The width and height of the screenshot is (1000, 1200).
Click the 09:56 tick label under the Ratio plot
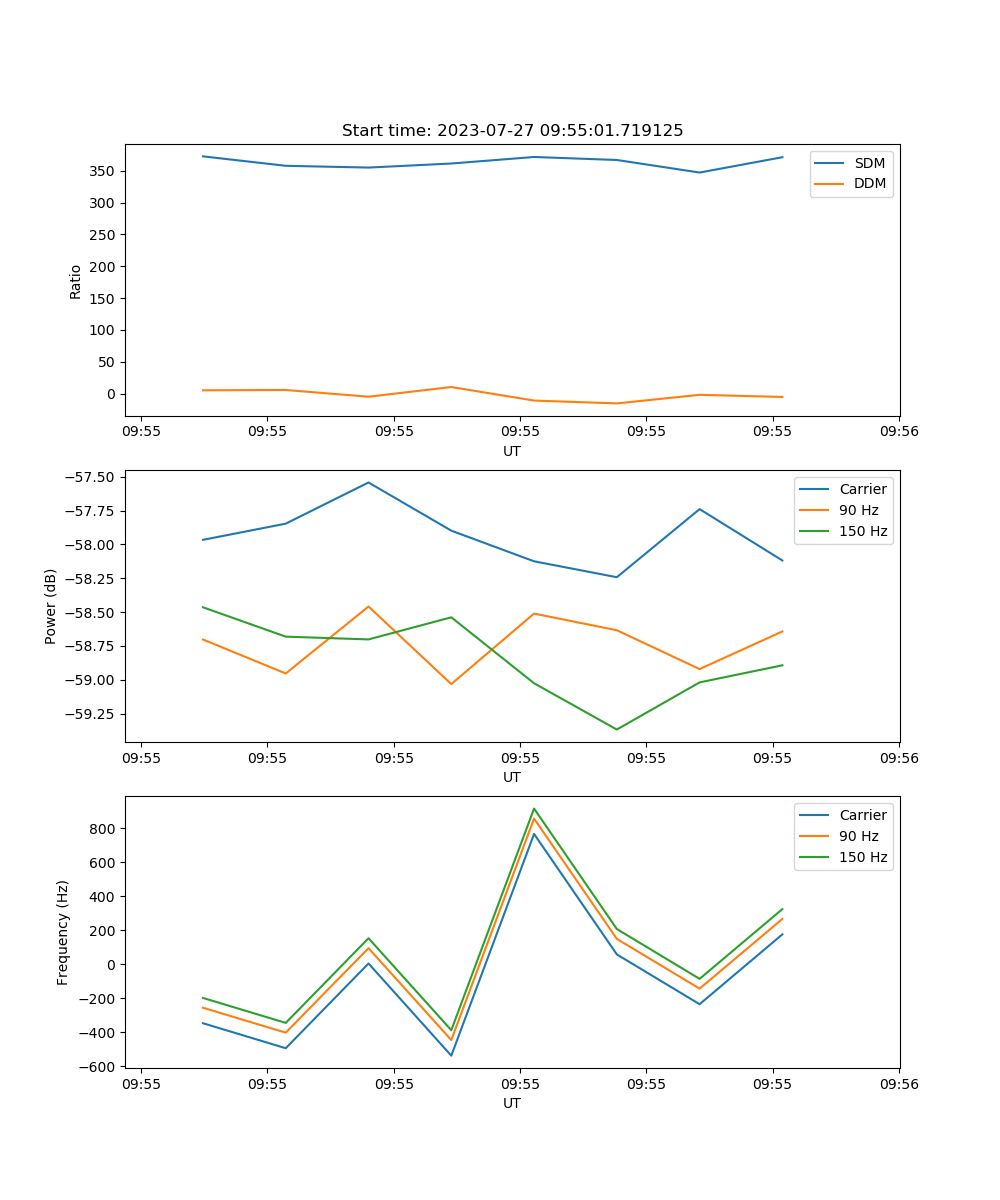pos(898,432)
